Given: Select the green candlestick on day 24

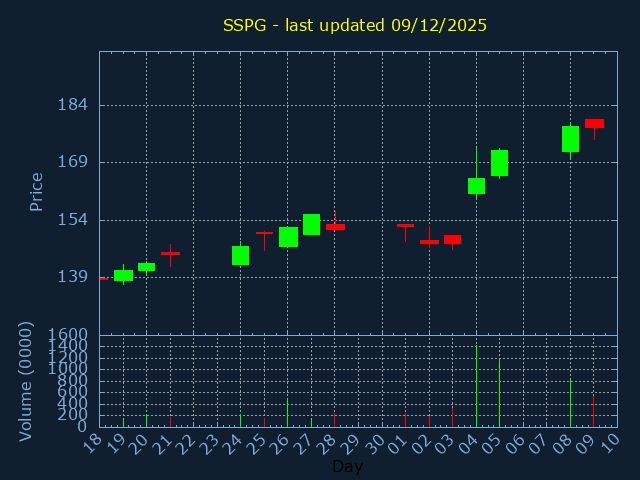Looking at the screenshot, I should pos(240,255).
